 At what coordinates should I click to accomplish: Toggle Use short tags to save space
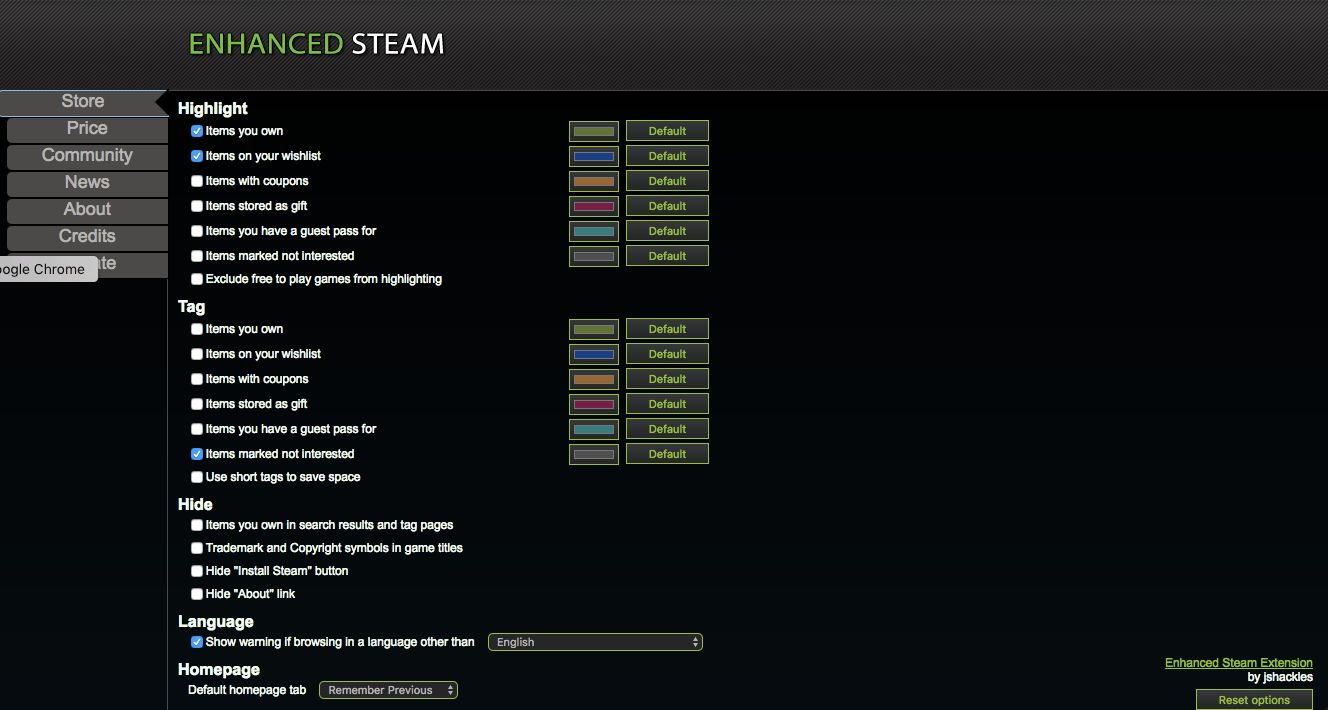click(197, 477)
